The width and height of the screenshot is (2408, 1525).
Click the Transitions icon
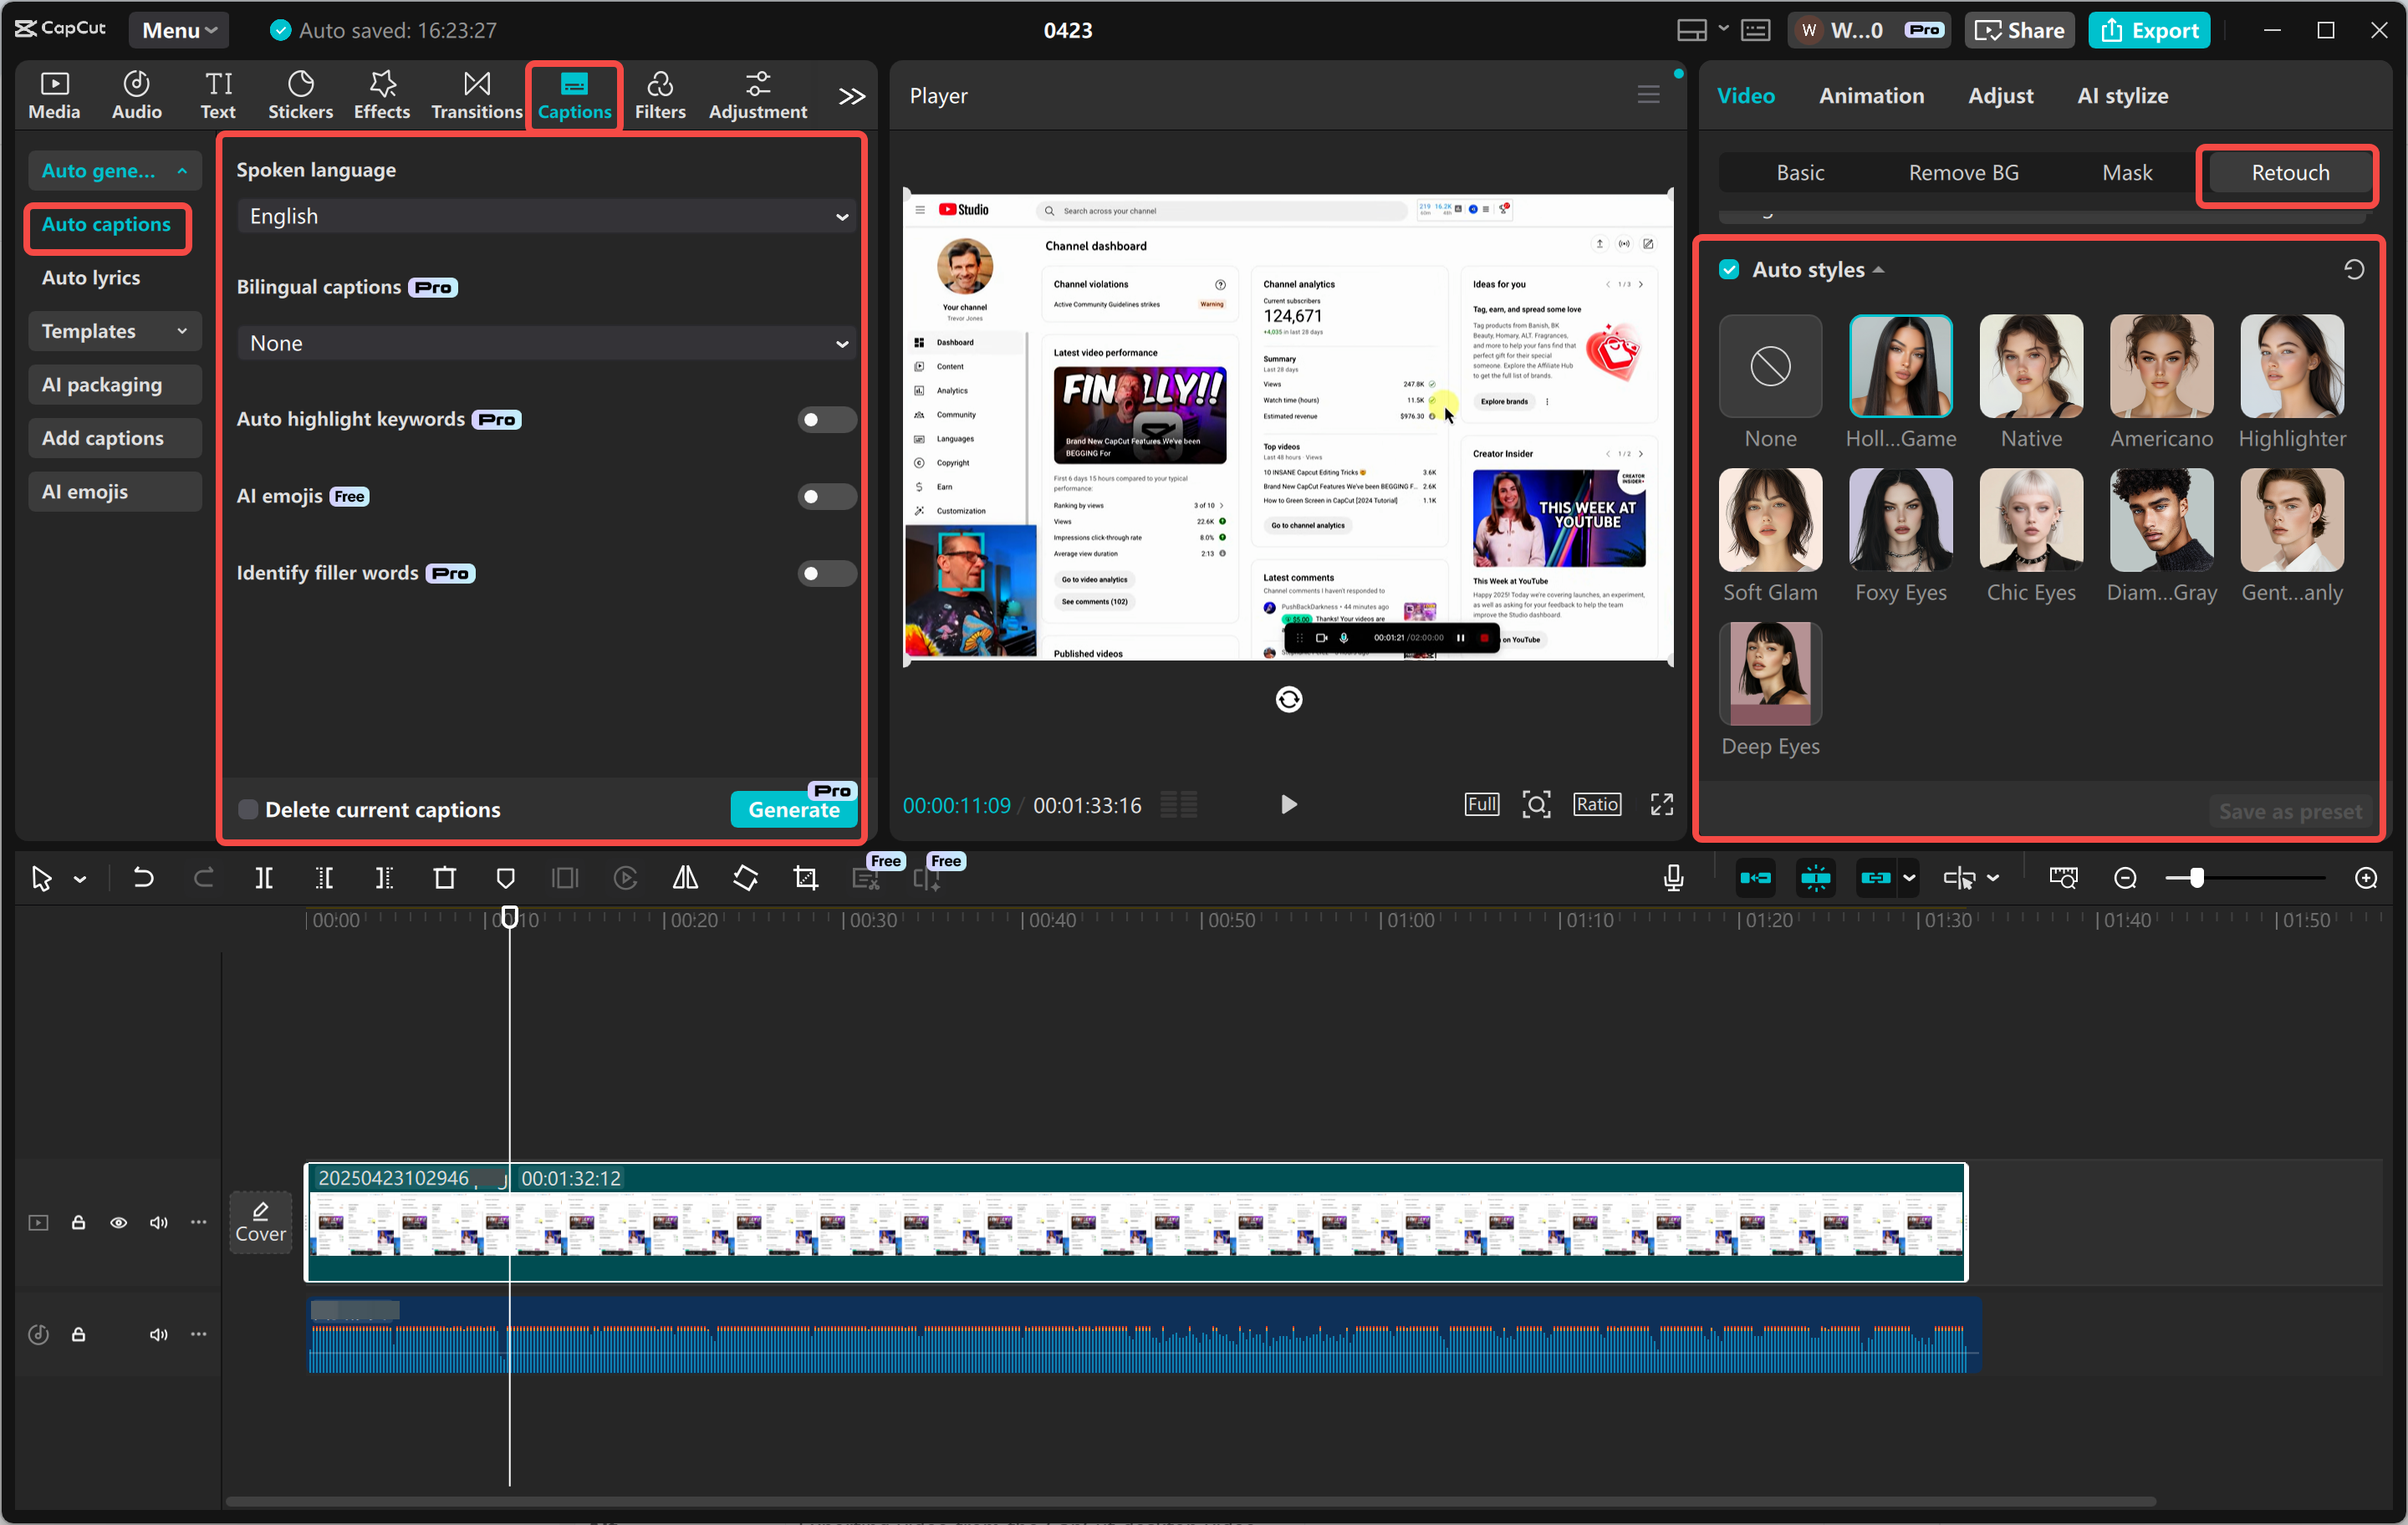476,94
